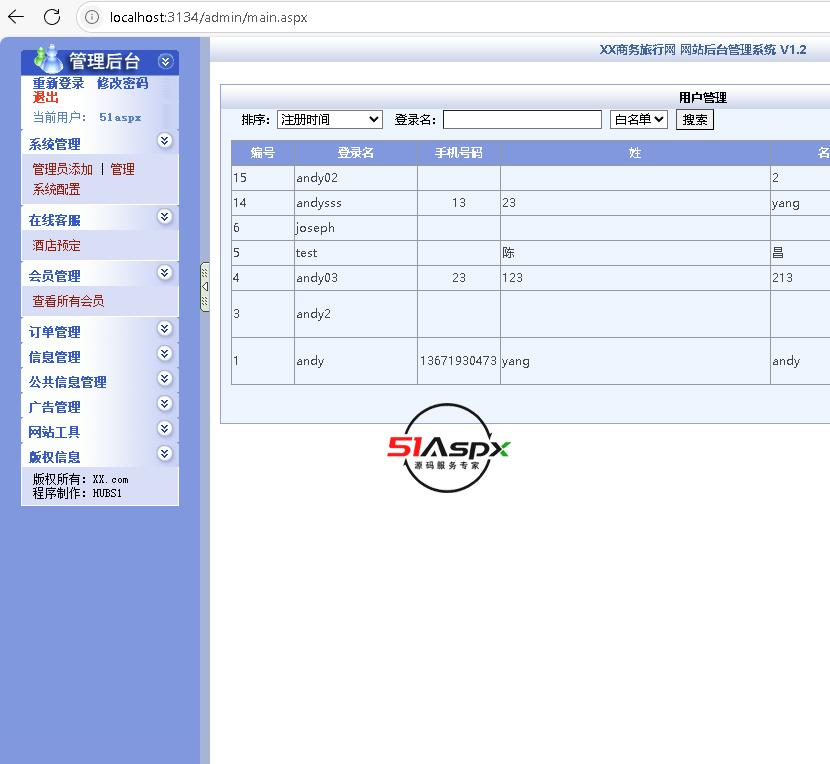Click the address bar URL
This screenshot has height=764, width=830.
[208, 17]
